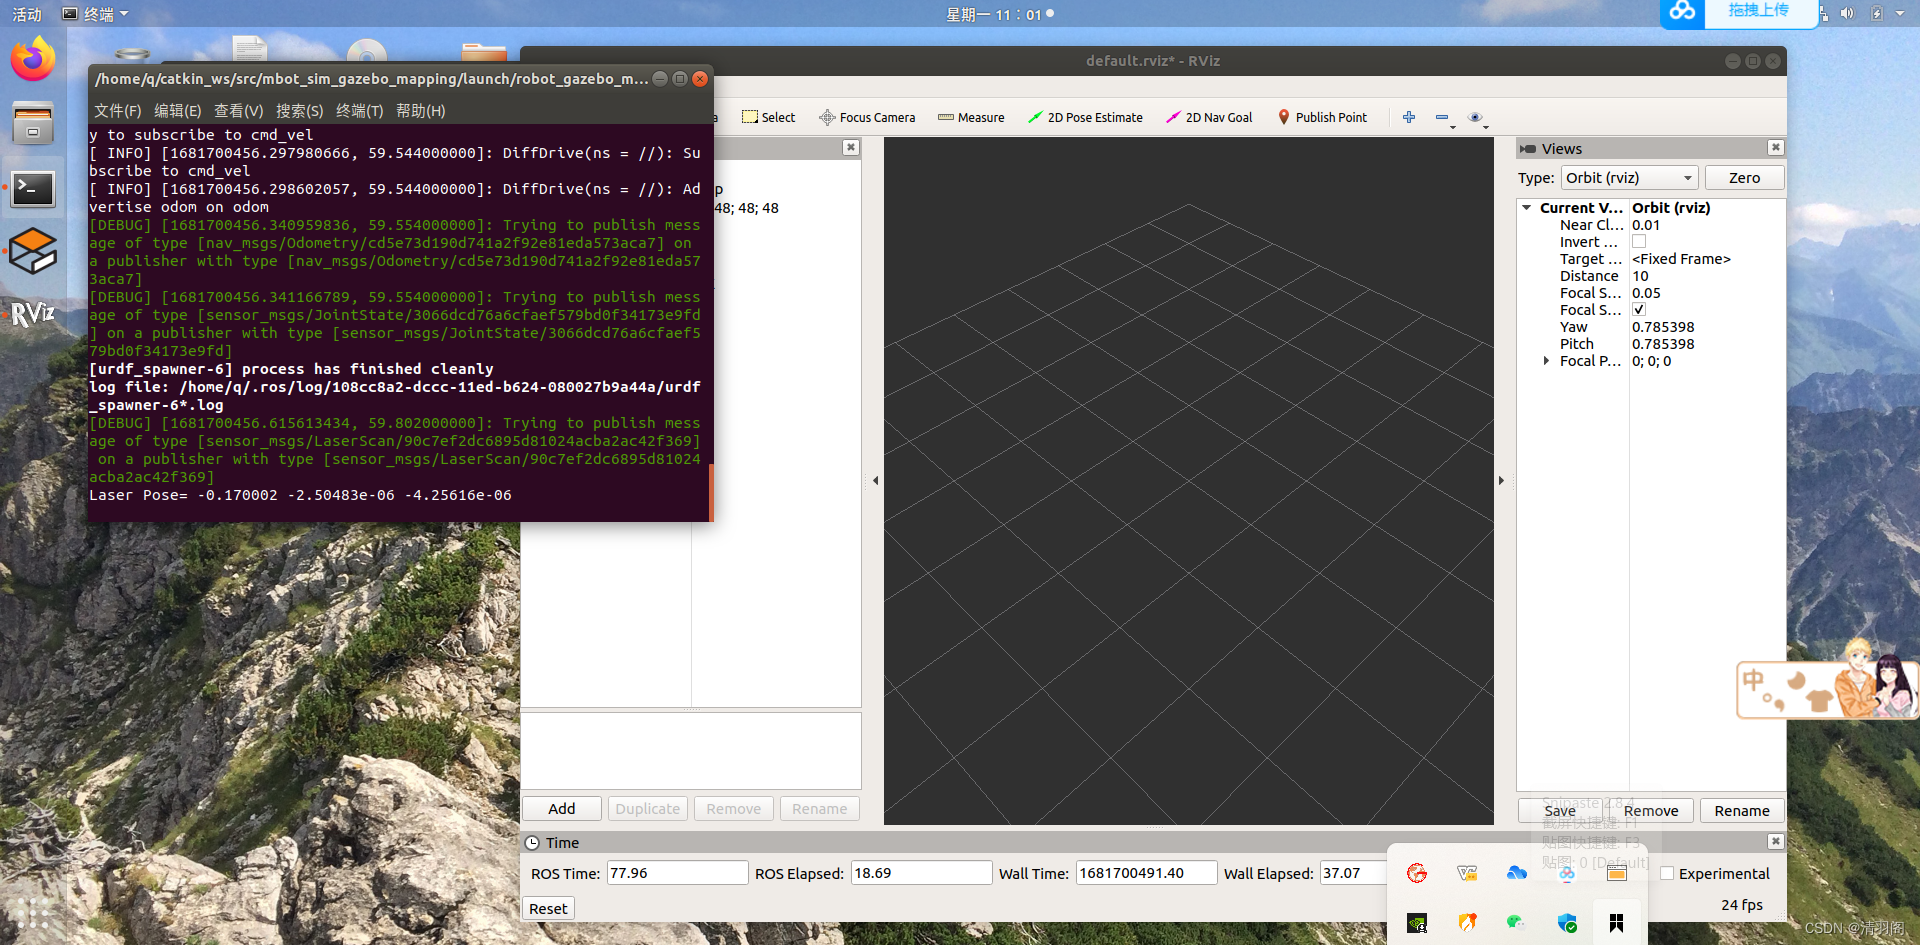The width and height of the screenshot is (1920, 945).
Task: Close the Views panel
Action: 1775,148
